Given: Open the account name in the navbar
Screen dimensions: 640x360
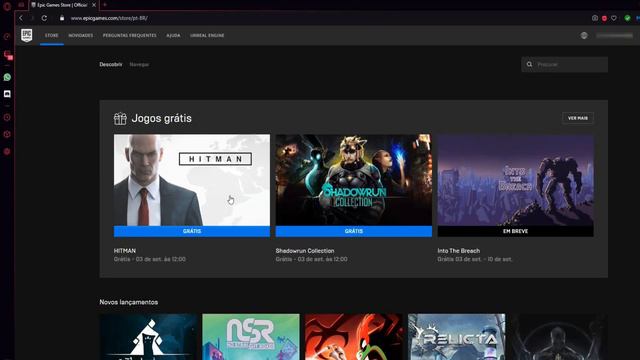Looking at the screenshot, I should (x=614, y=36).
